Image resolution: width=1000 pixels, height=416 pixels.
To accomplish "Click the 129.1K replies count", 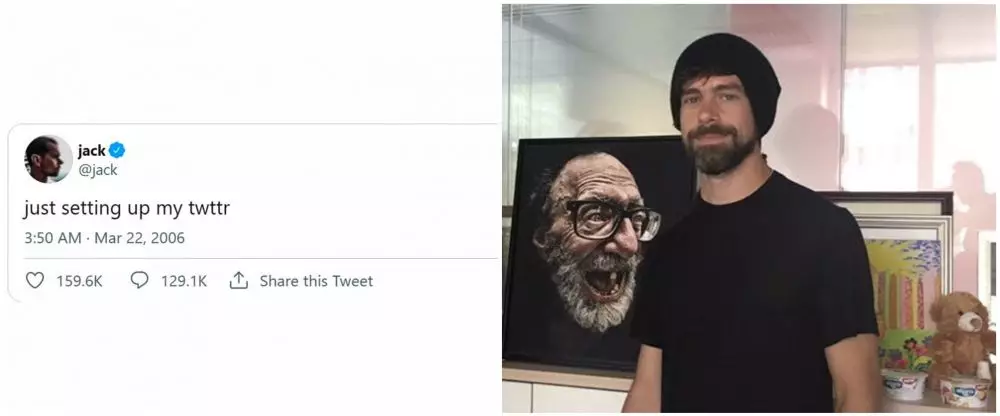I will pos(184,281).
